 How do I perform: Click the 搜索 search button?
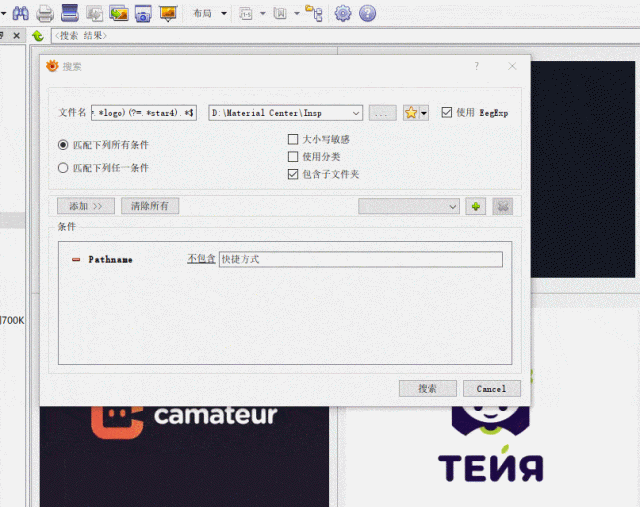tap(427, 389)
